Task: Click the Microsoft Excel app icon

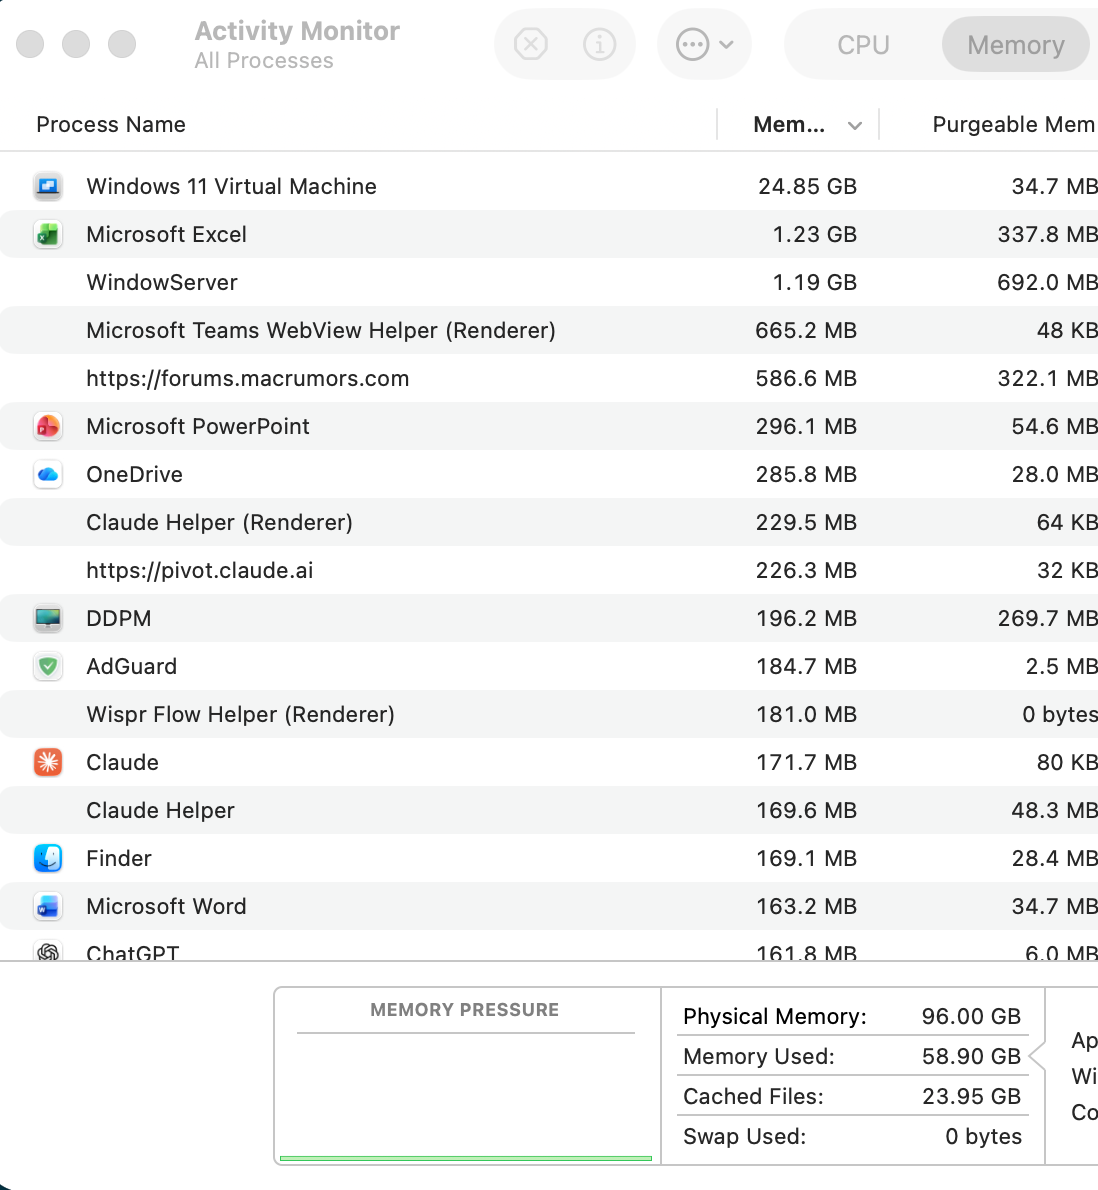Action: tap(48, 235)
